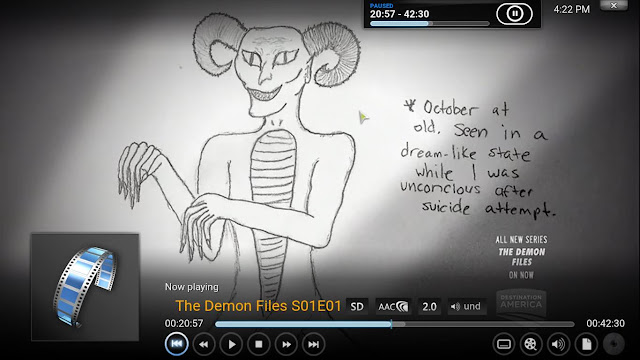The height and width of the screenshot is (360, 640).
Task: Stop the video playback
Action: 258,344
